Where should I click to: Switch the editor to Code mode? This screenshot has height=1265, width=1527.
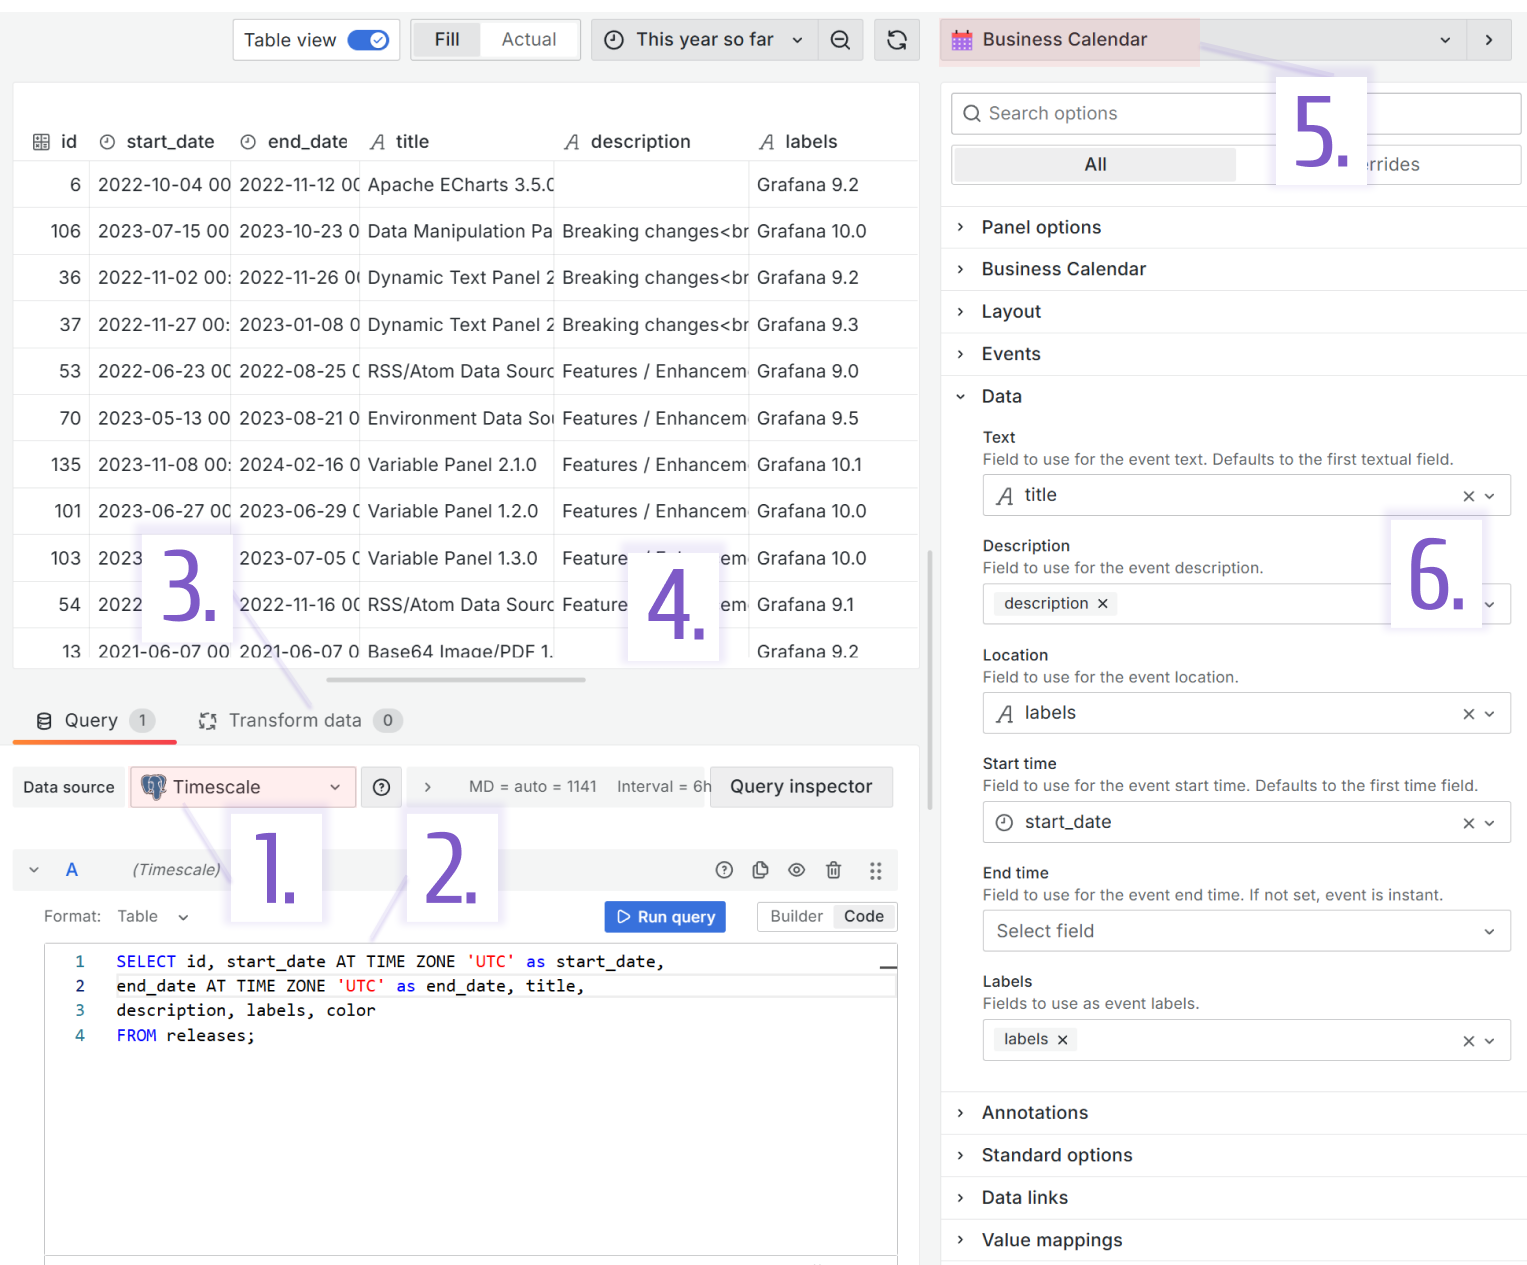(x=864, y=917)
